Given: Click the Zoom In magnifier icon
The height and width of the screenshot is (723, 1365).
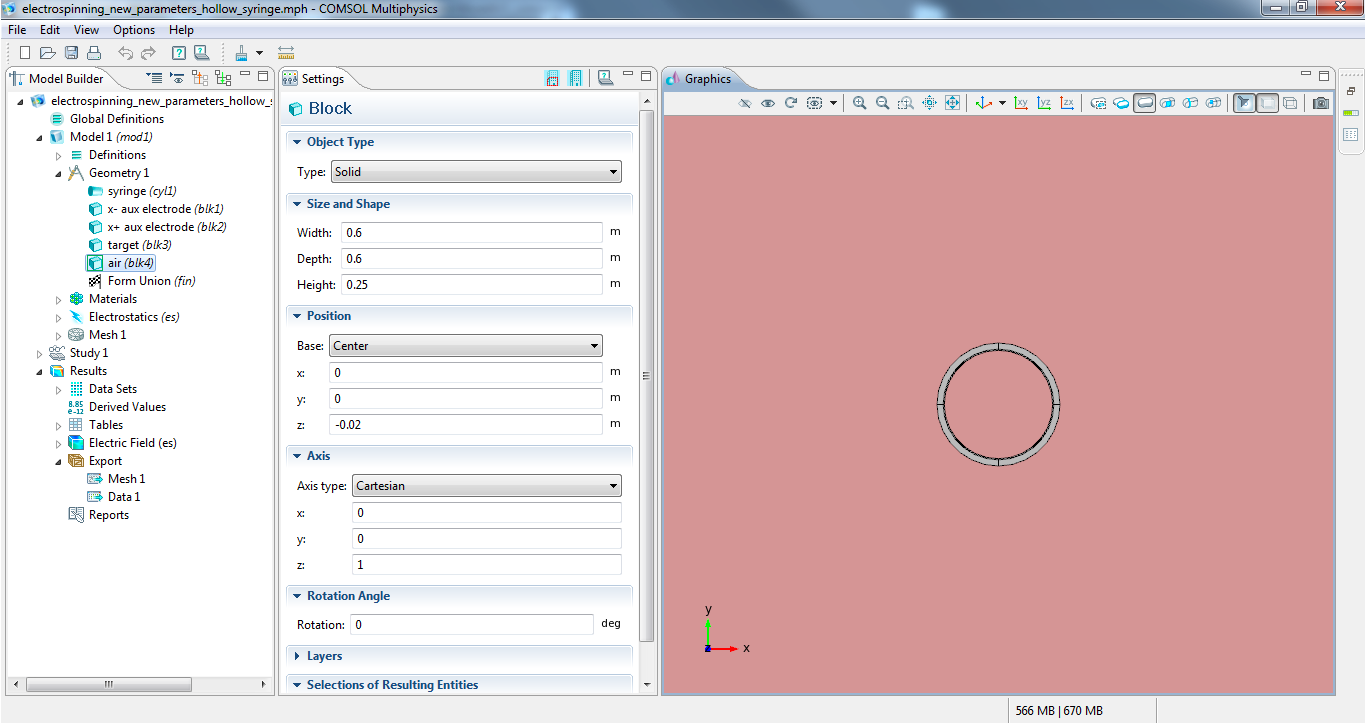Looking at the screenshot, I should tap(859, 103).
